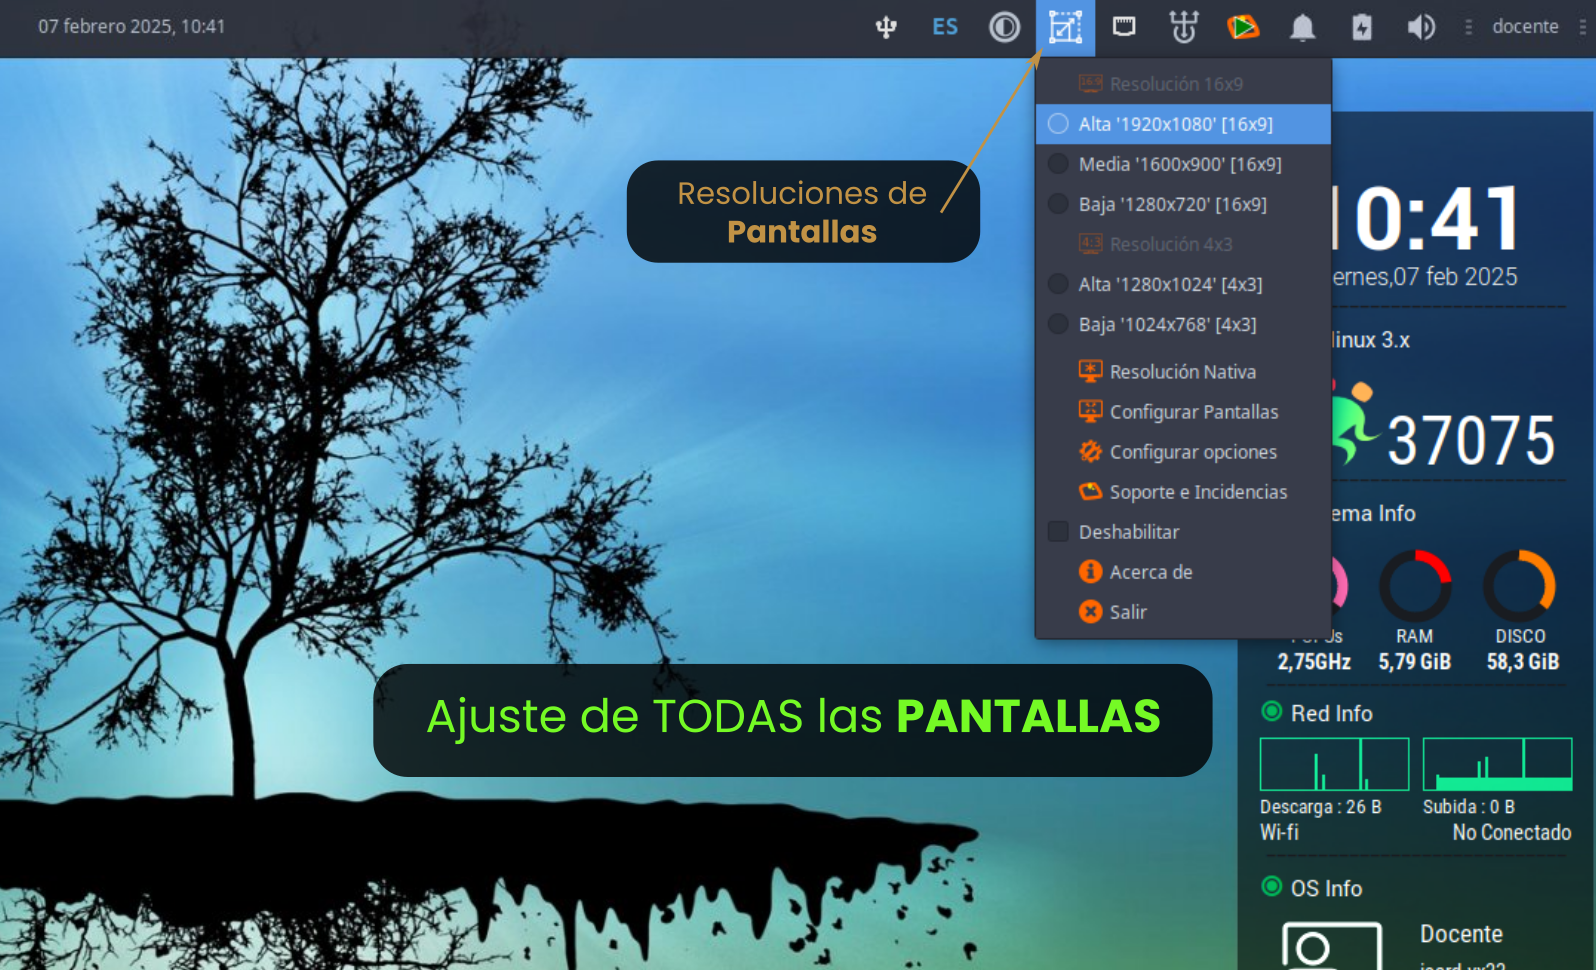Click the Configurar opciones gear icon
The width and height of the screenshot is (1596, 970).
click(x=1090, y=451)
